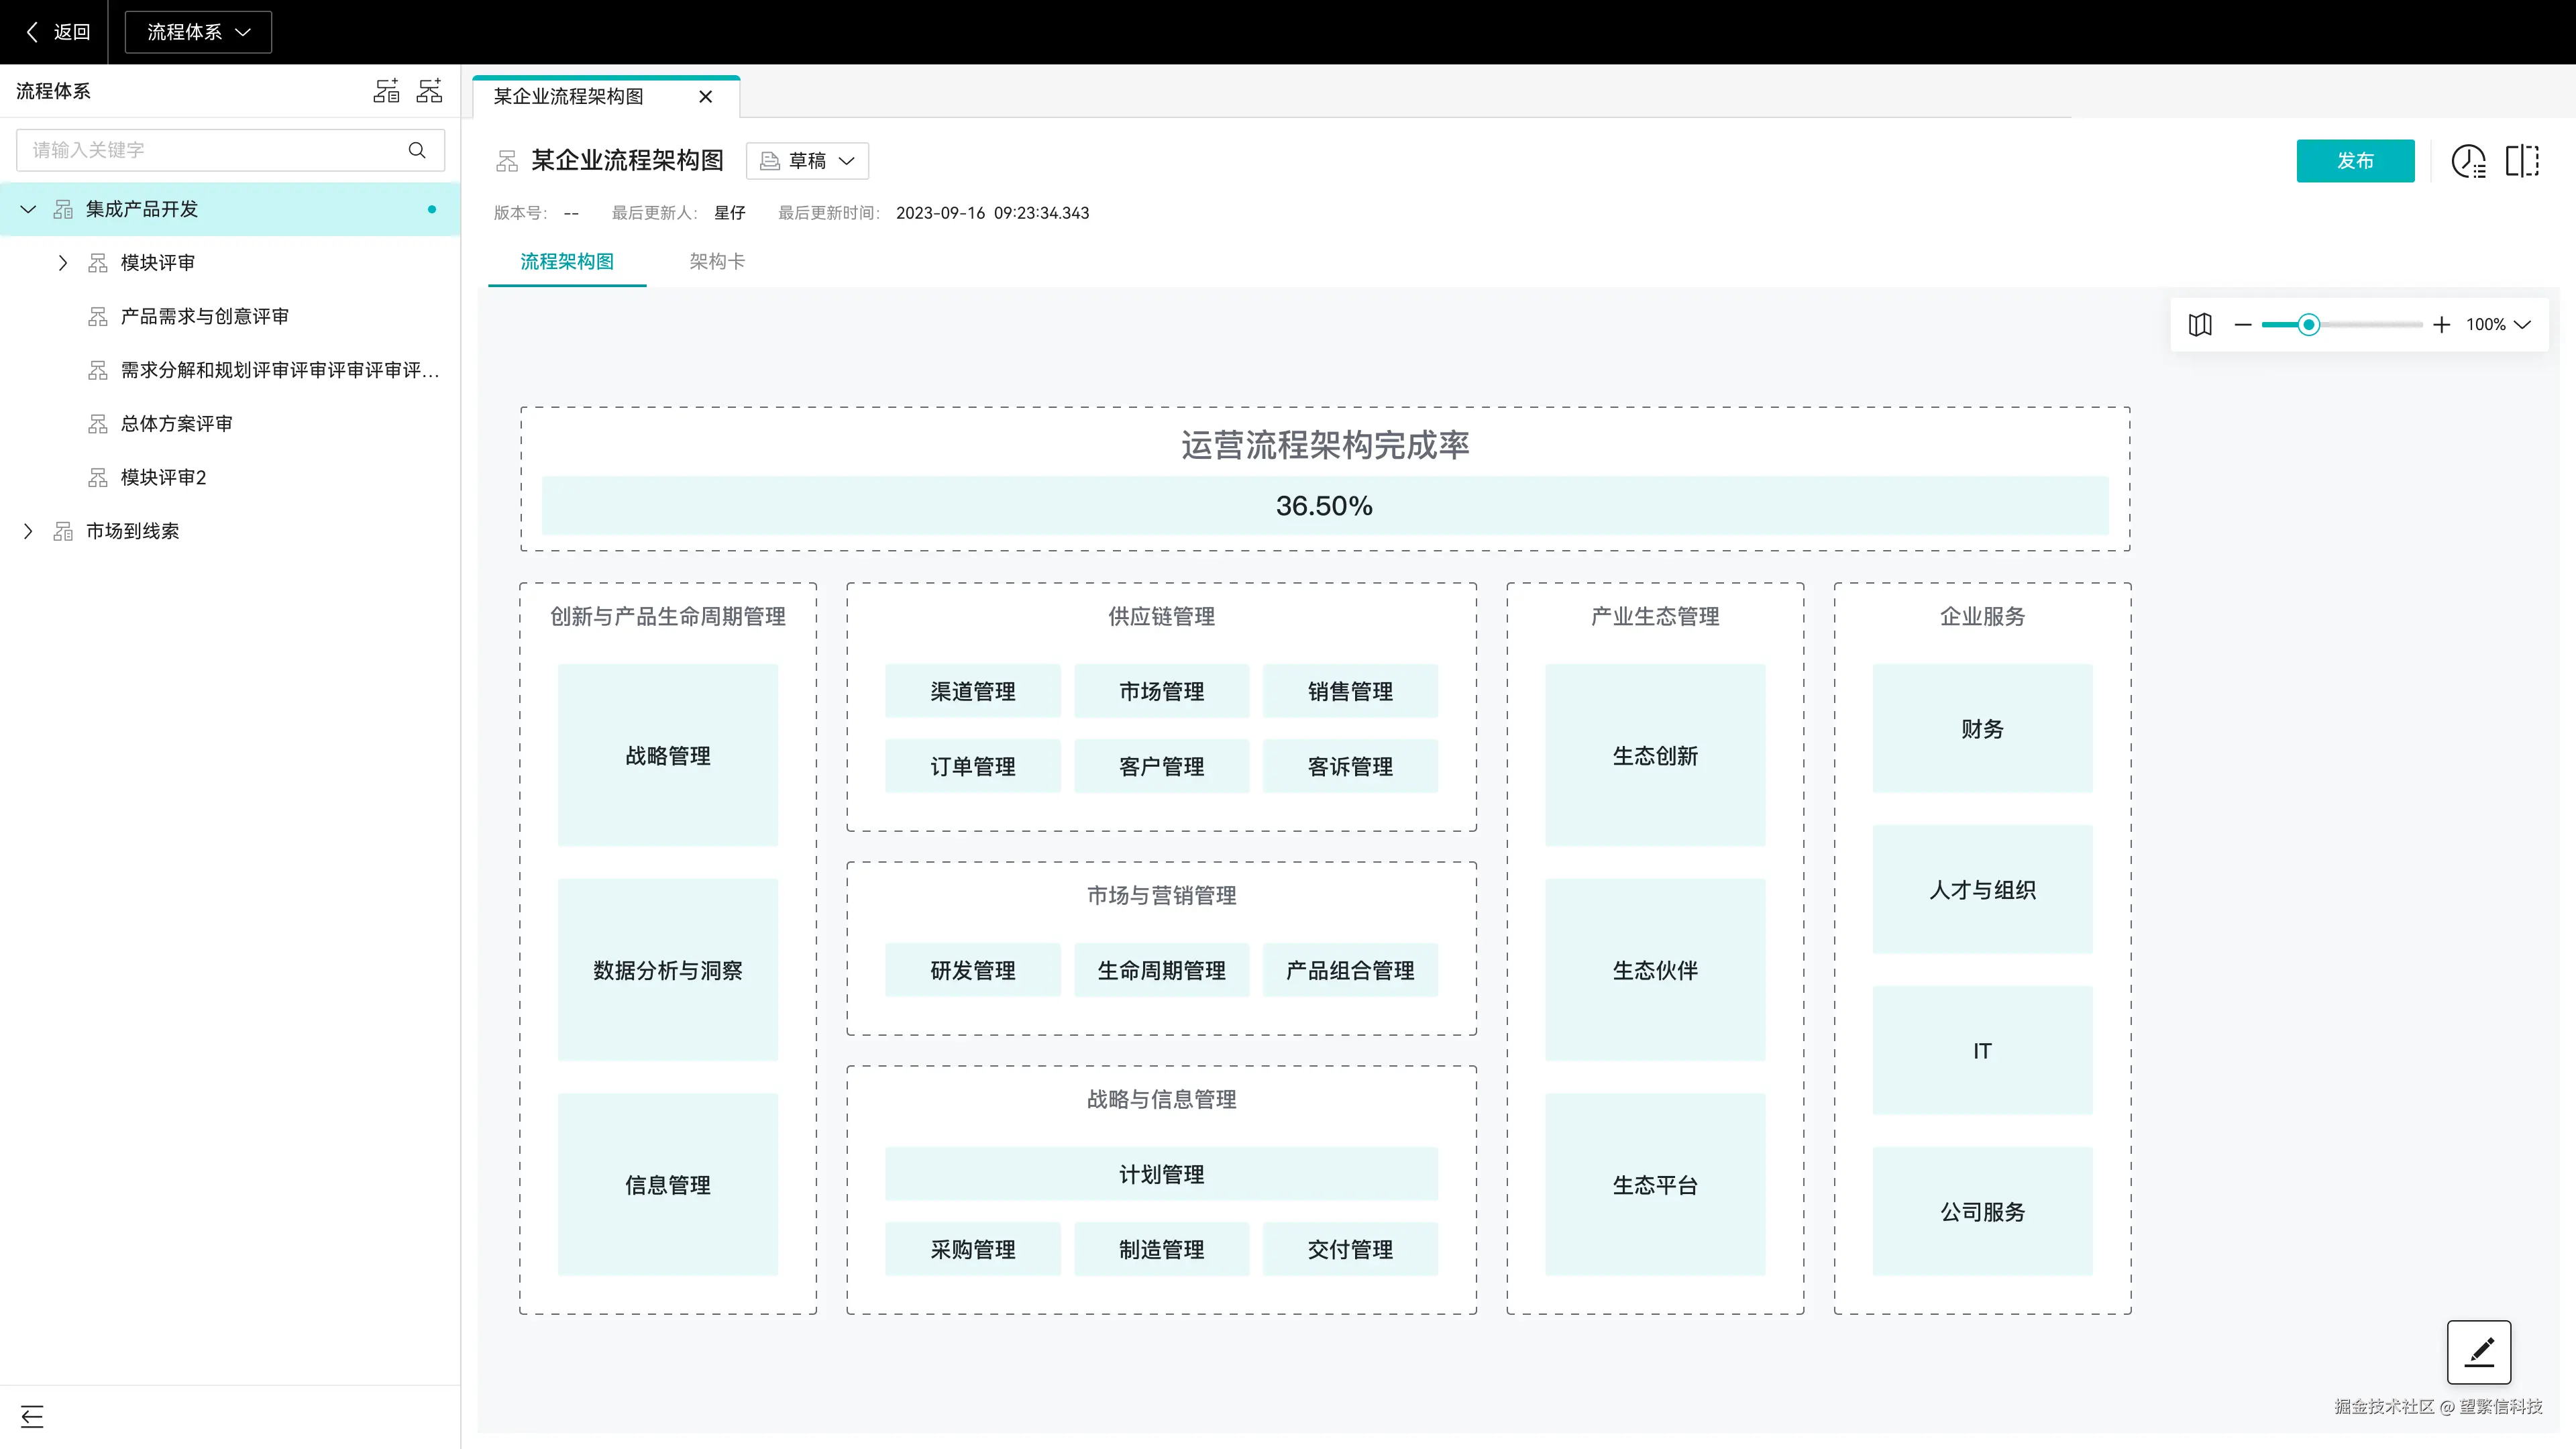Viewport: 2576px width, 1449px height.
Task: Open the 流程体系 top dropdown
Action: (x=198, y=32)
